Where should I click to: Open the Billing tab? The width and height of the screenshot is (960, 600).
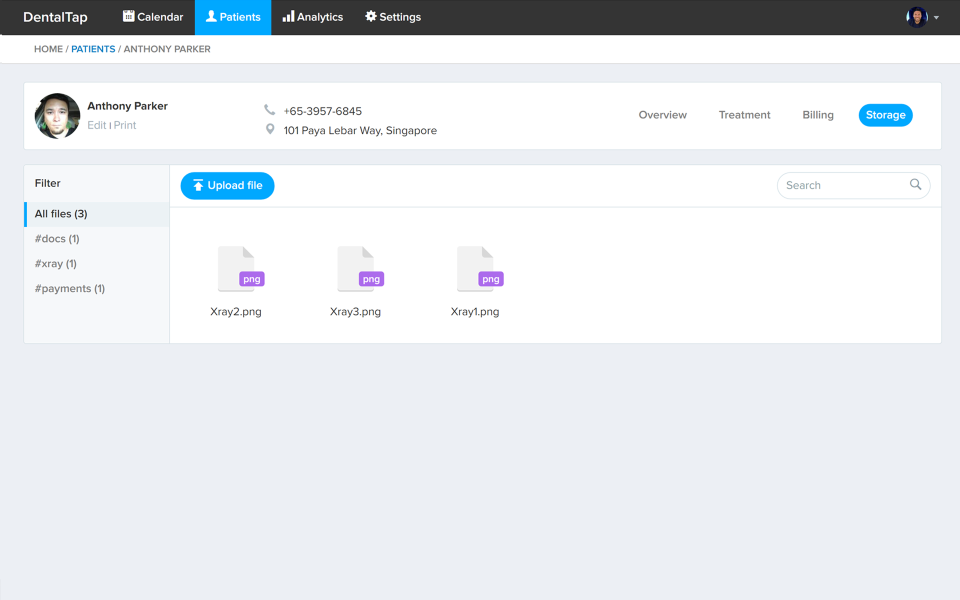point(818,115)
